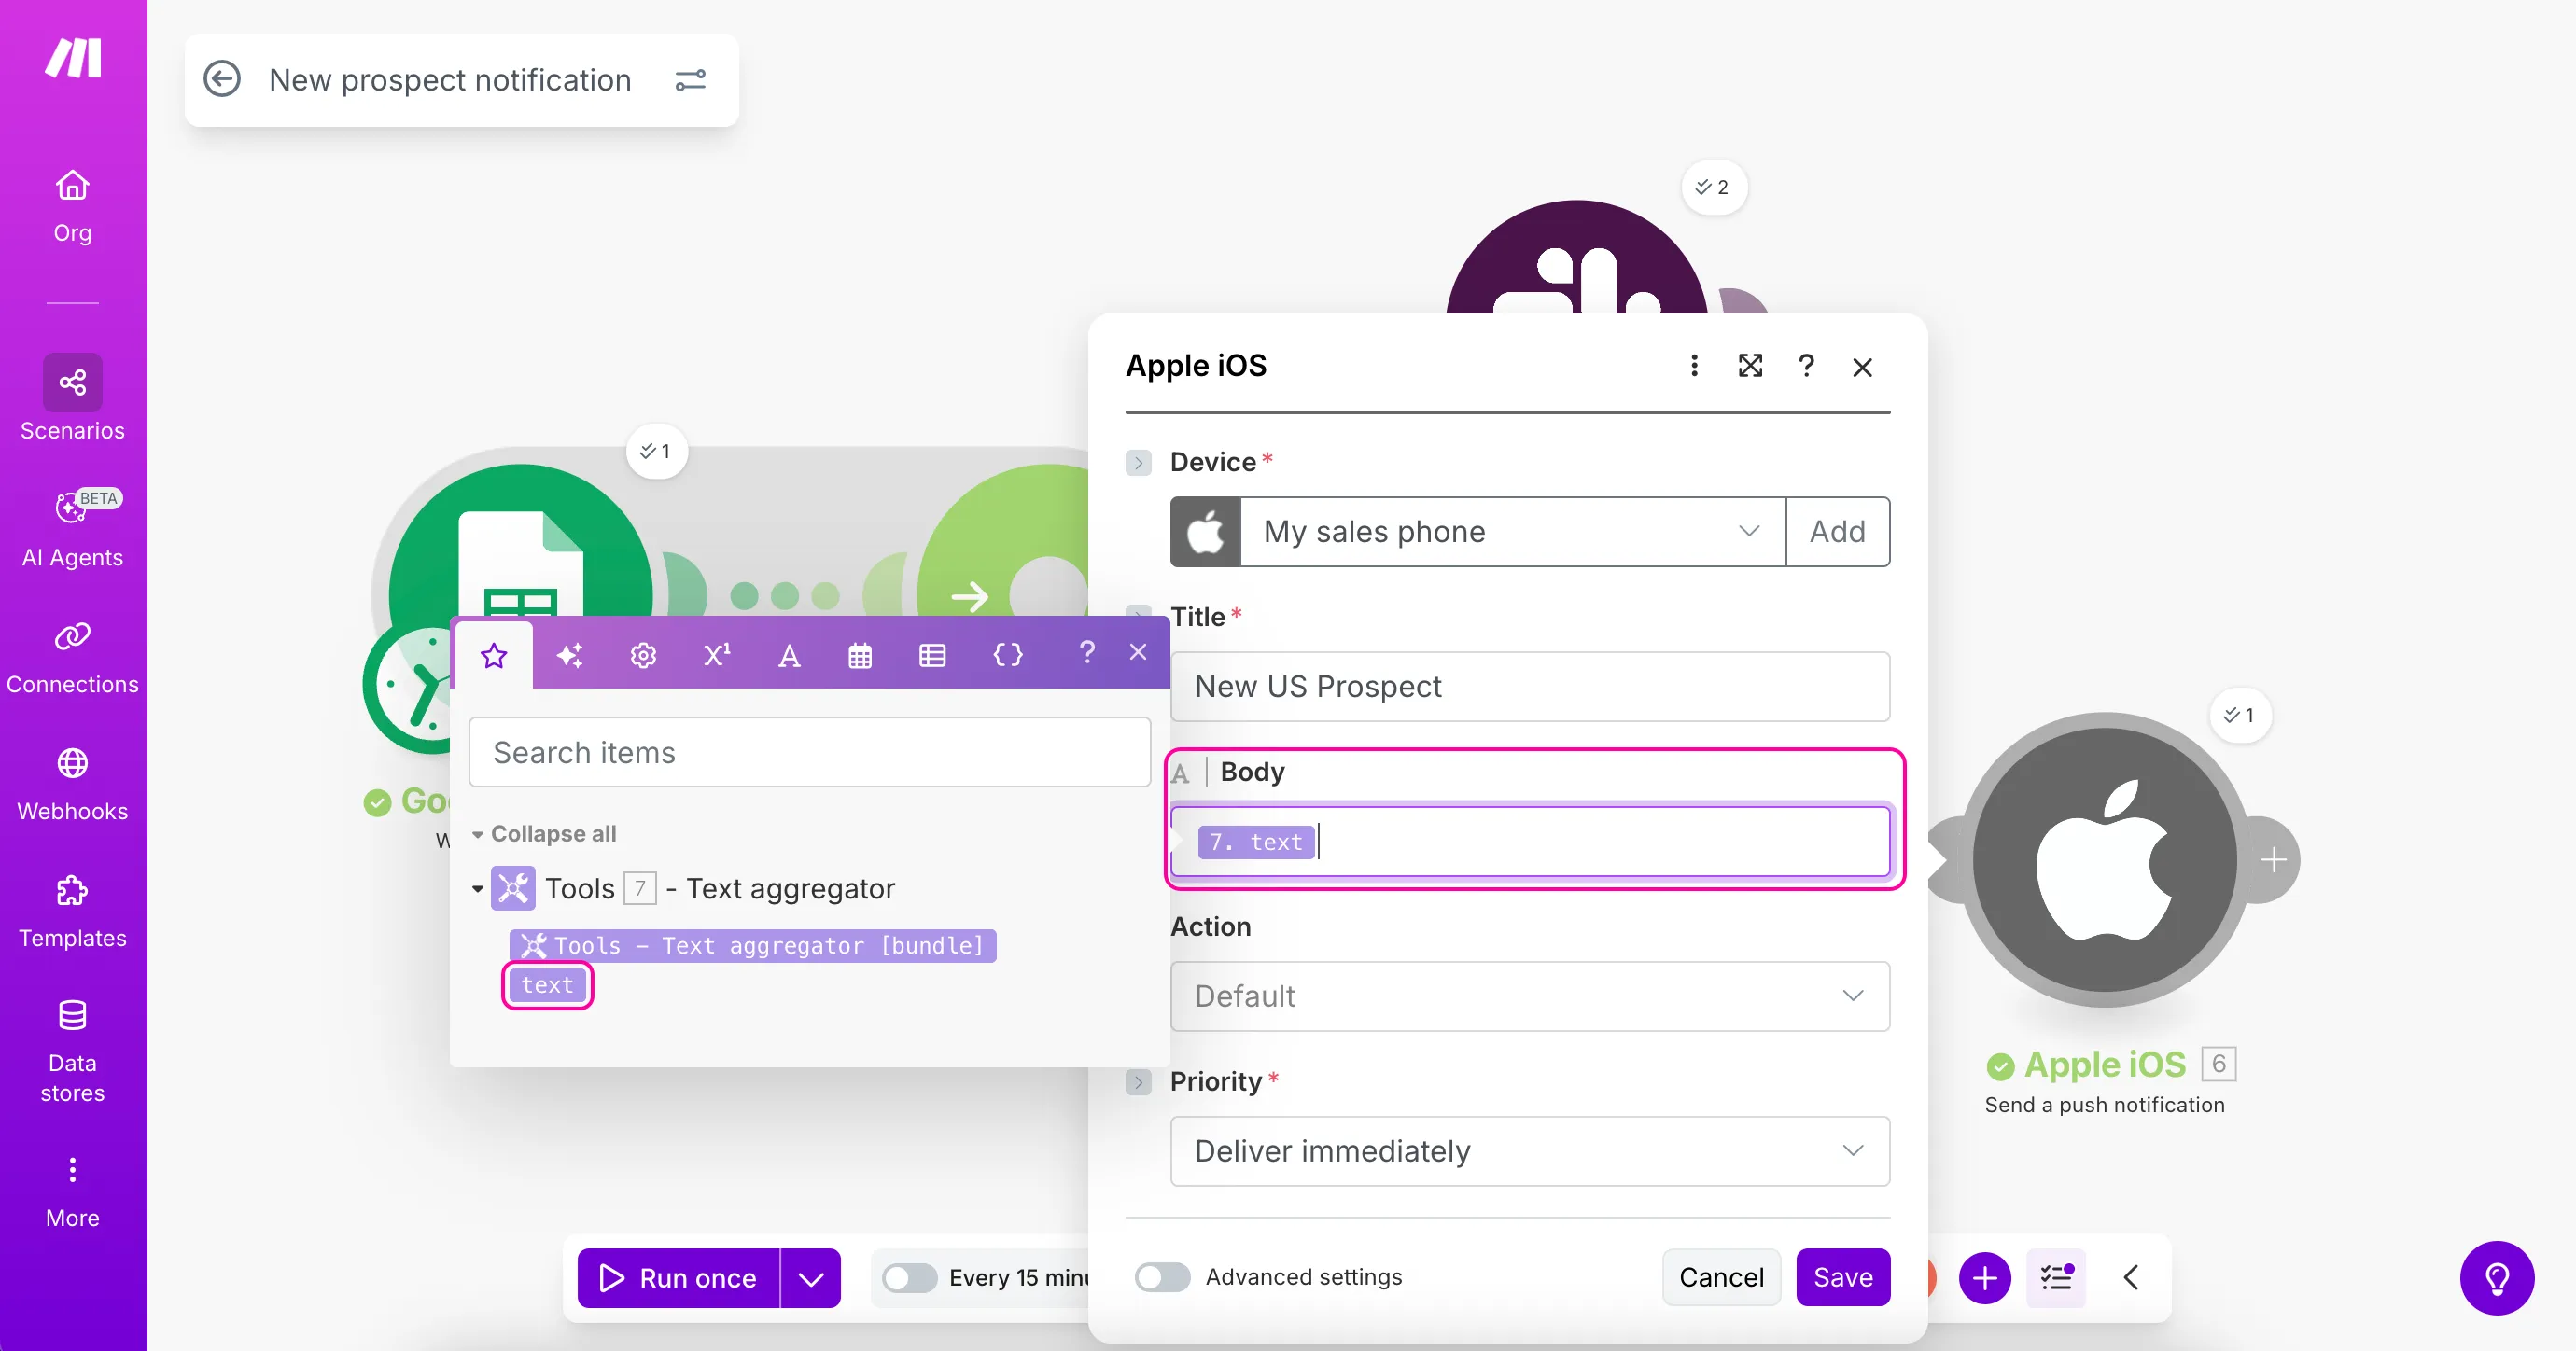Image resolution: width=2576 pixels, height=1351 pixels.
Task: Switch to the text functions tab
Action: pos(789,655)
